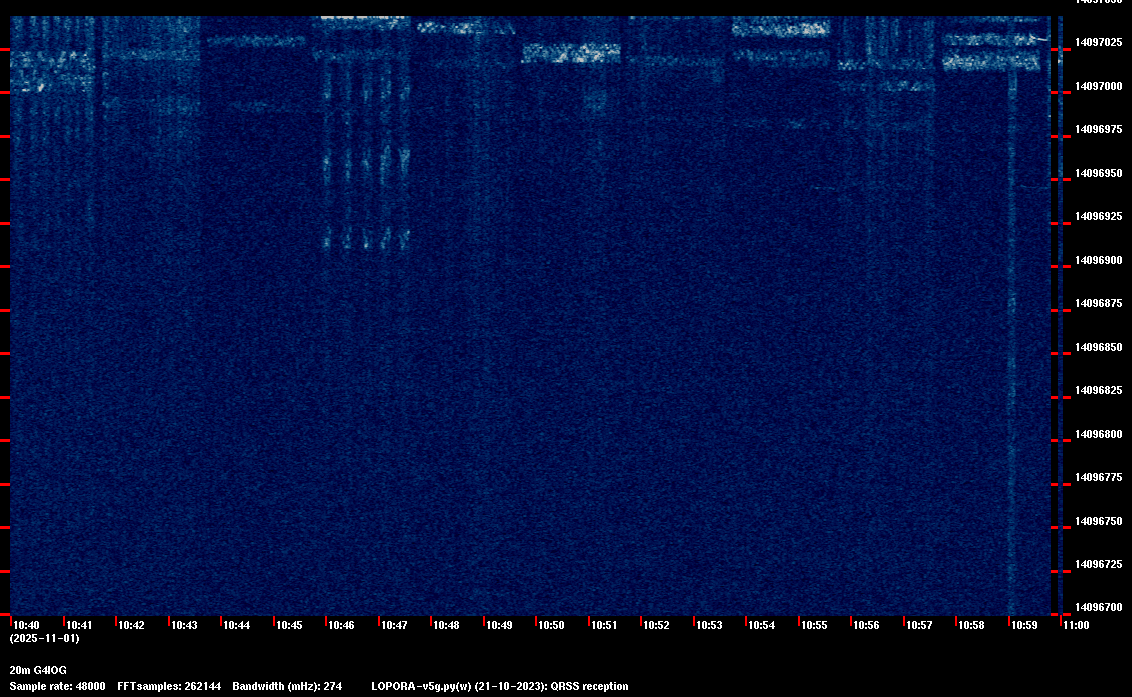Click the Bandwidth (mHz): 274 text
Image resolution: width=1132 pixels, height=697 pixels.
(287, 686)
